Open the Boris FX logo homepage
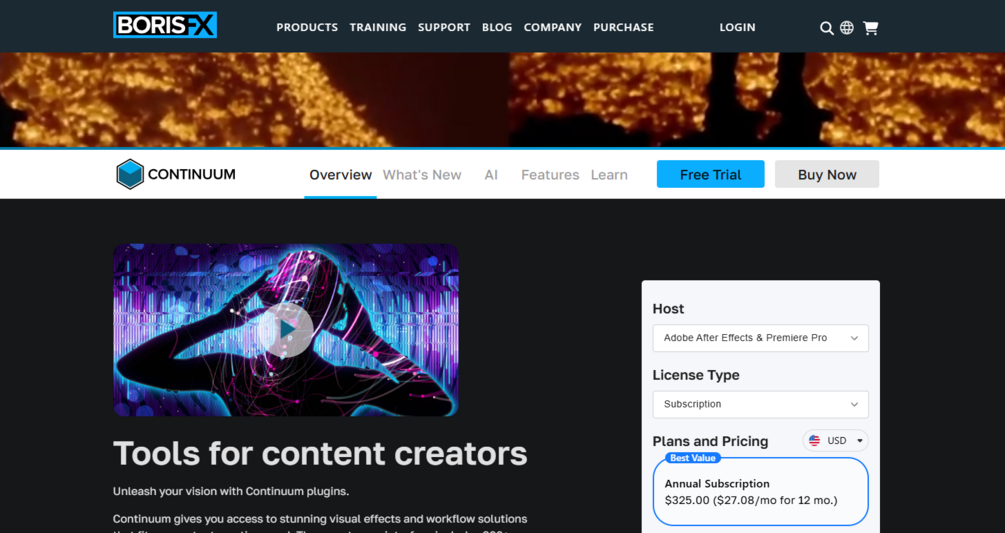The height and width of the screenshot is (533, 1005). tap(165, 25)
